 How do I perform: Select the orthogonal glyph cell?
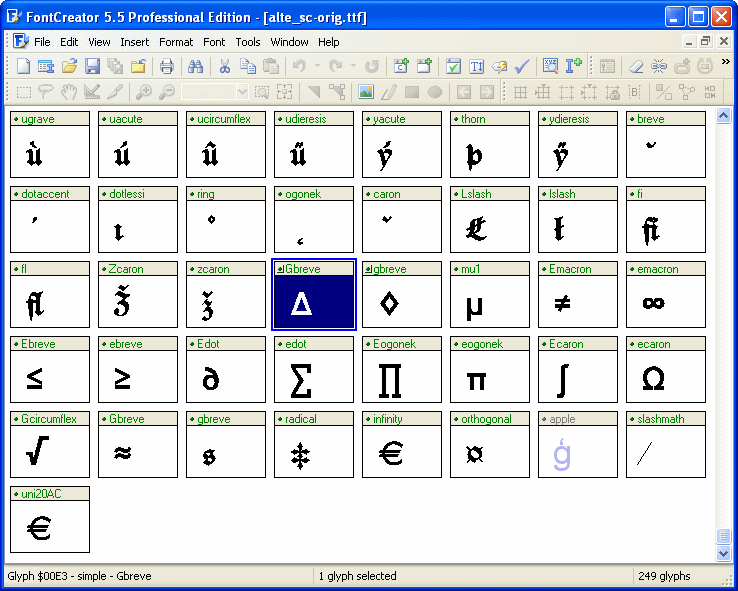coord(490,445)
